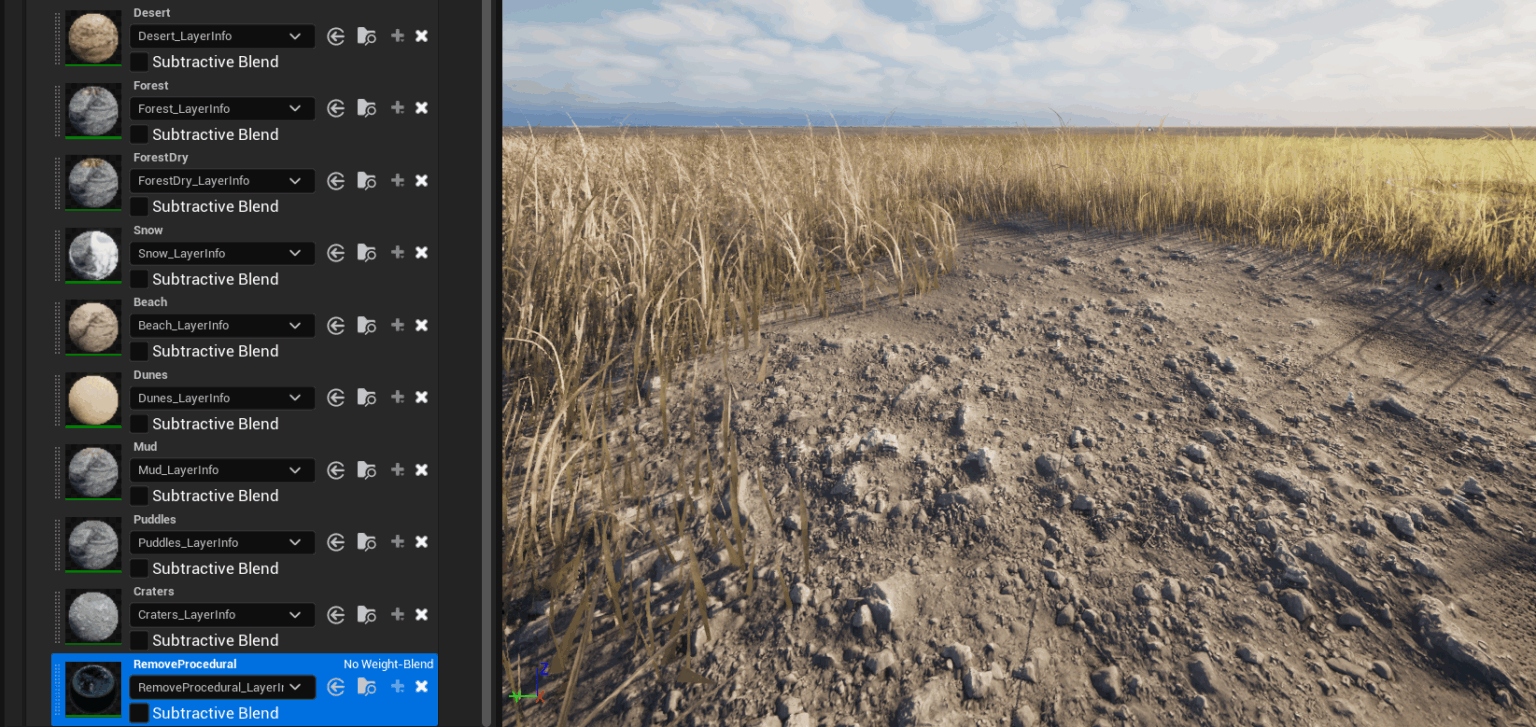Image resolution: width=1536 pixels, height=727 pixels.
Task: Delete the Snow layer with its X icon
Action: (x=421, y=252)
